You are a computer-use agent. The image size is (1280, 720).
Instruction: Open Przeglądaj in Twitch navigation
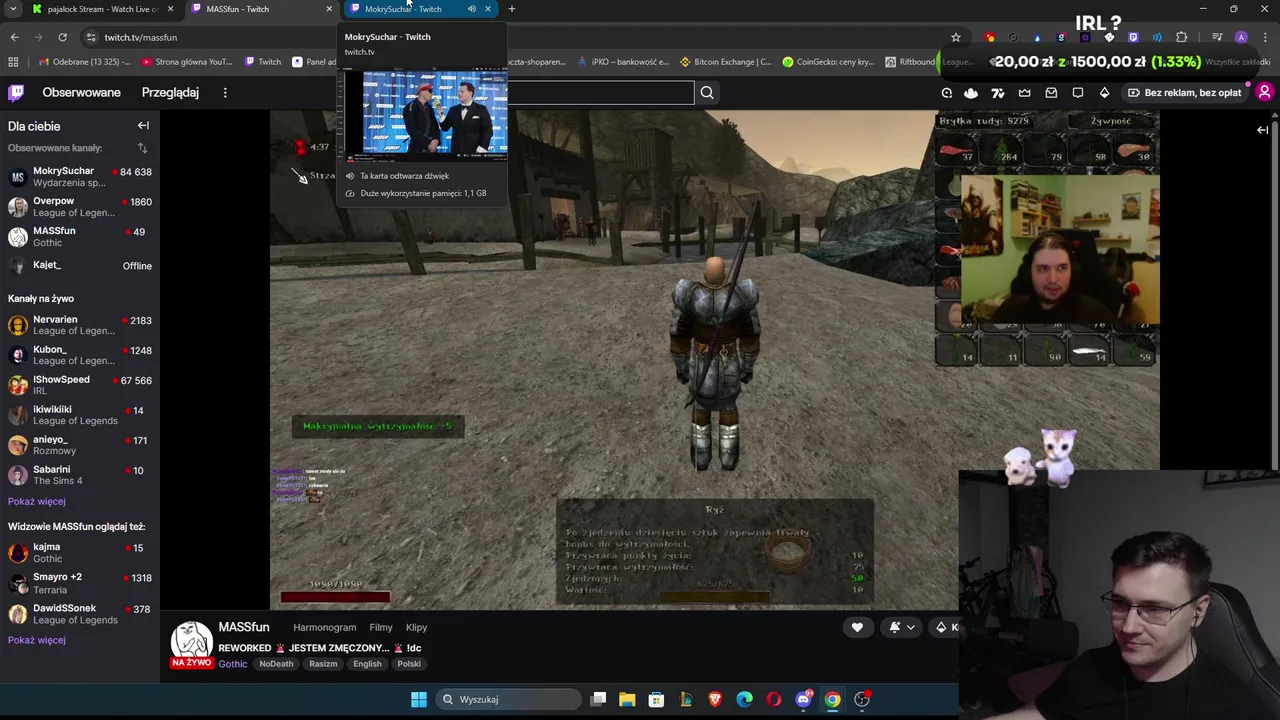click(170, 92)
